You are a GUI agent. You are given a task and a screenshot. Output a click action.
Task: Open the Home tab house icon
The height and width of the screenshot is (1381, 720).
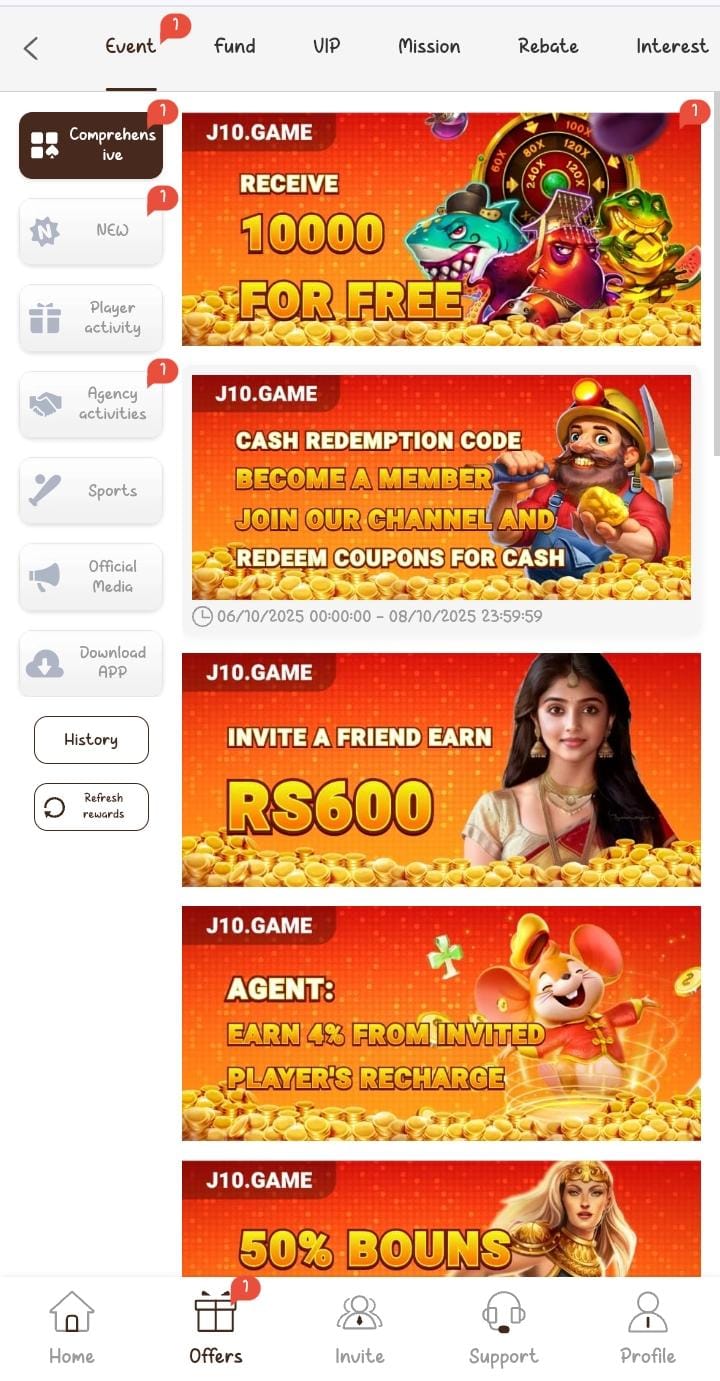coord(72,1312)
